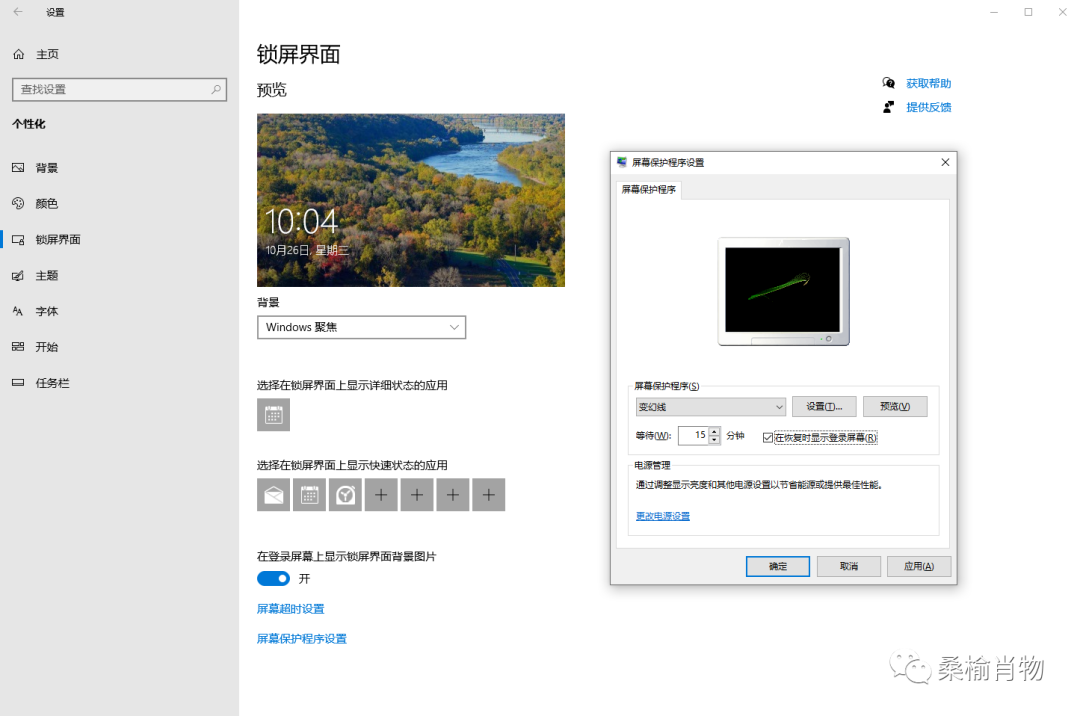
Task: Click the screensaver dialog title icon
Action: tap(622, 162)
